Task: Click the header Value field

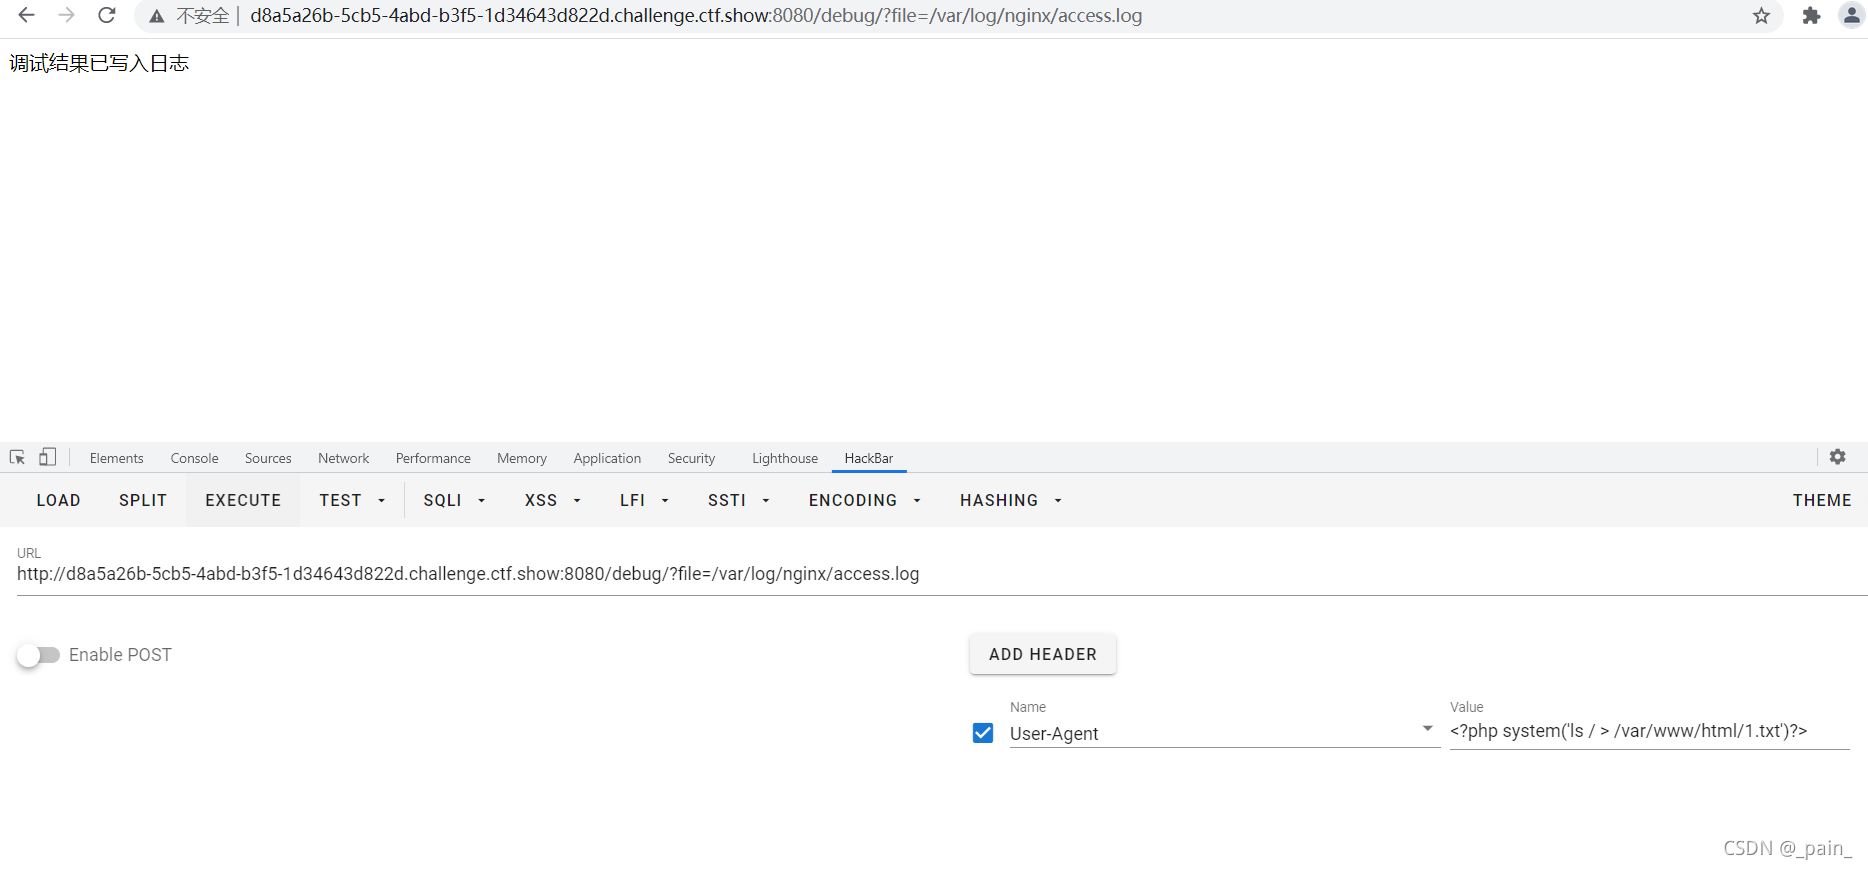Action: [x=1649, y=731]
